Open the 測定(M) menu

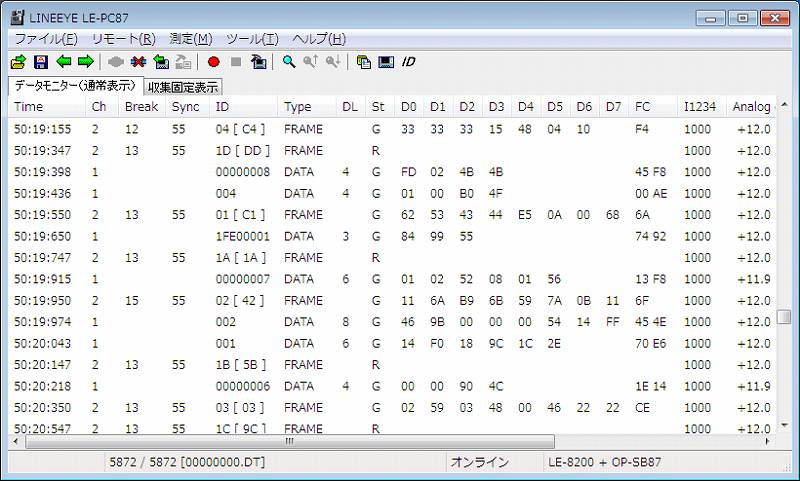coord(191,39)
